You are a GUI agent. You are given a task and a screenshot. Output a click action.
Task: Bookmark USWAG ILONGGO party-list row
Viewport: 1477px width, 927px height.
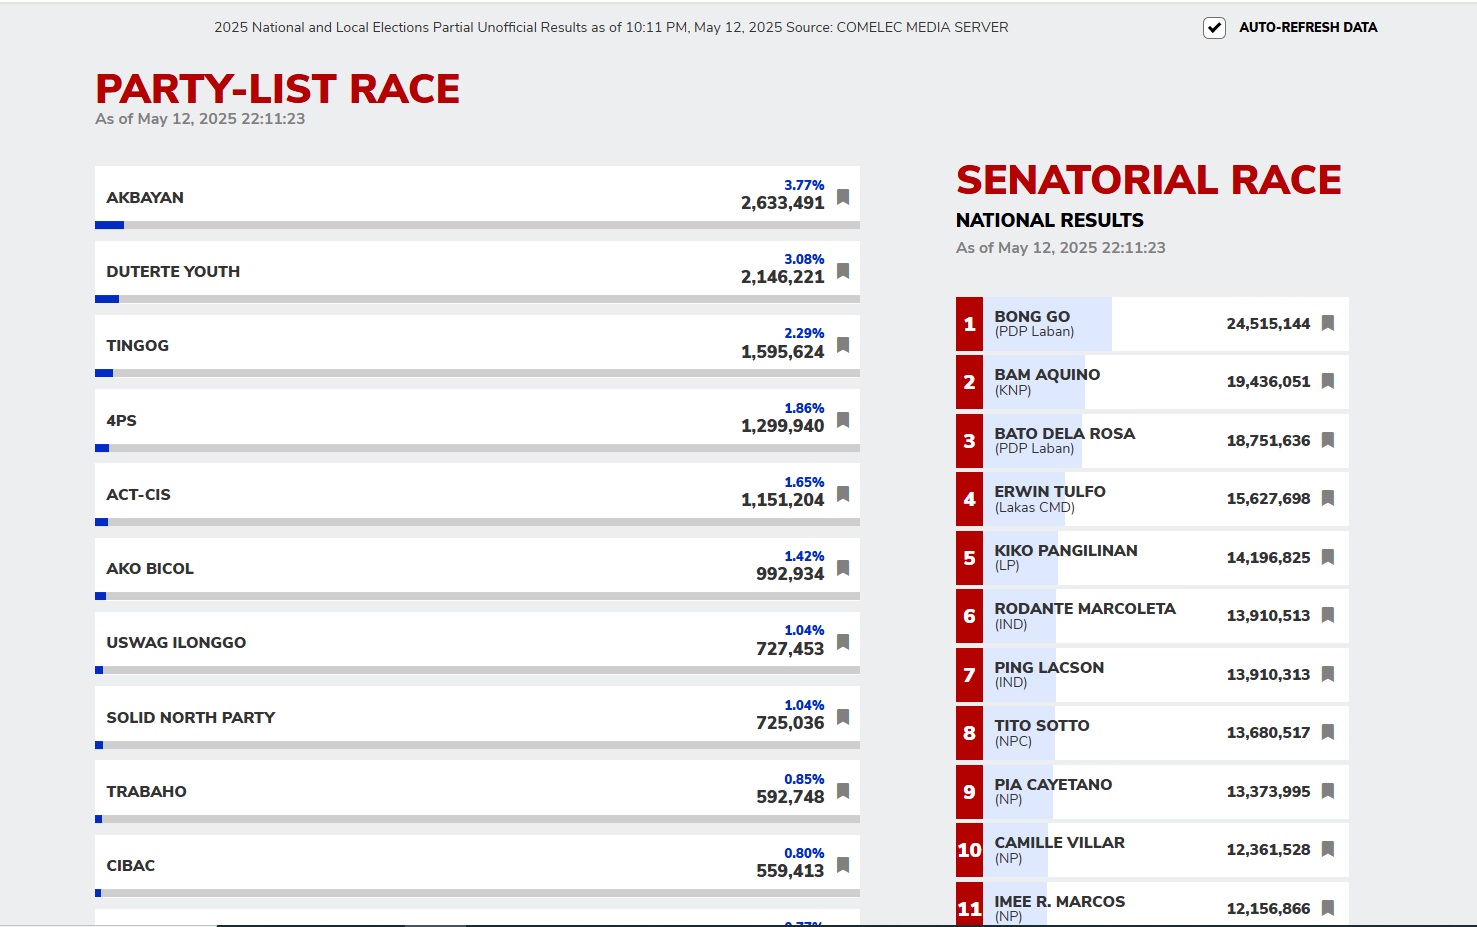click(x=843, y=642)
